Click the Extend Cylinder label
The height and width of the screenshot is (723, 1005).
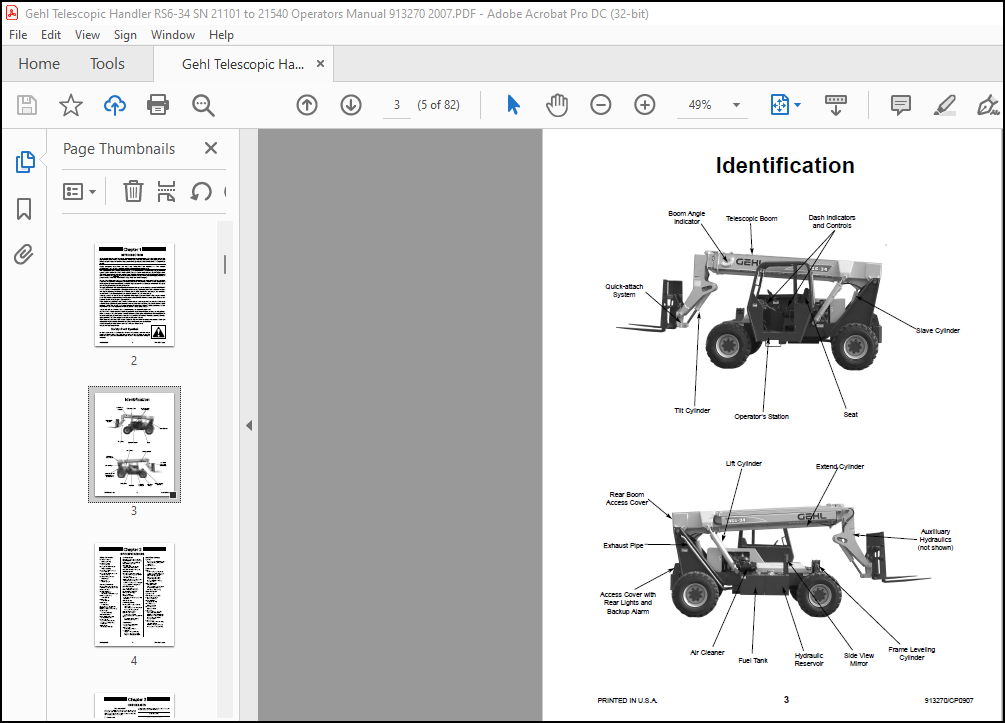[x=840, y=467]
